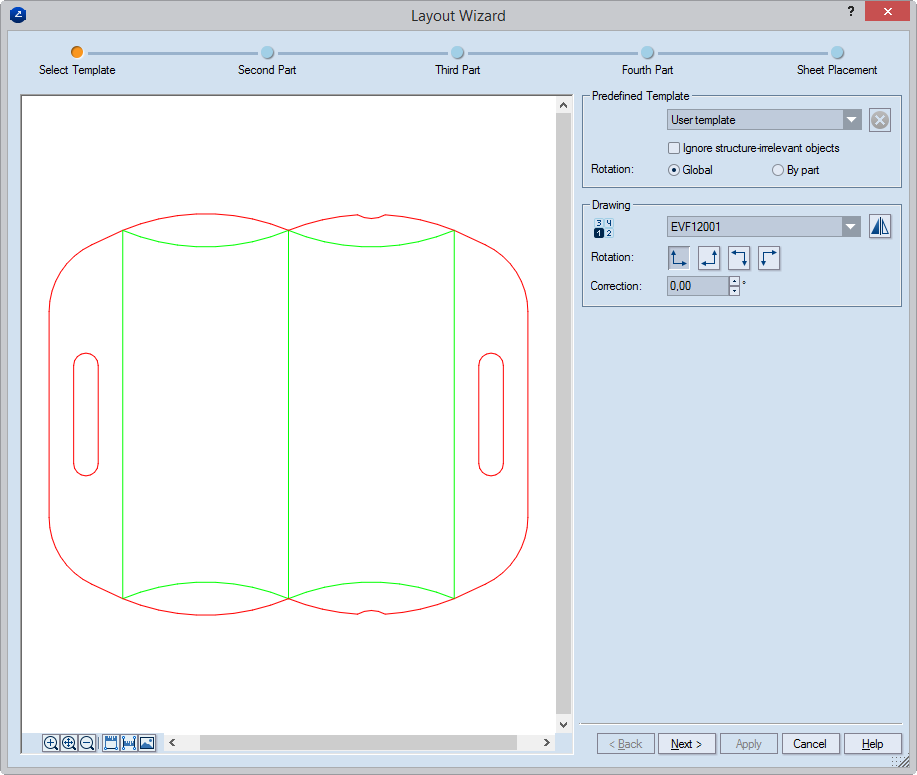Go to the Sheet Placement step
The height and width of the screenshot is (775, 917).
[x=837, y=53]
